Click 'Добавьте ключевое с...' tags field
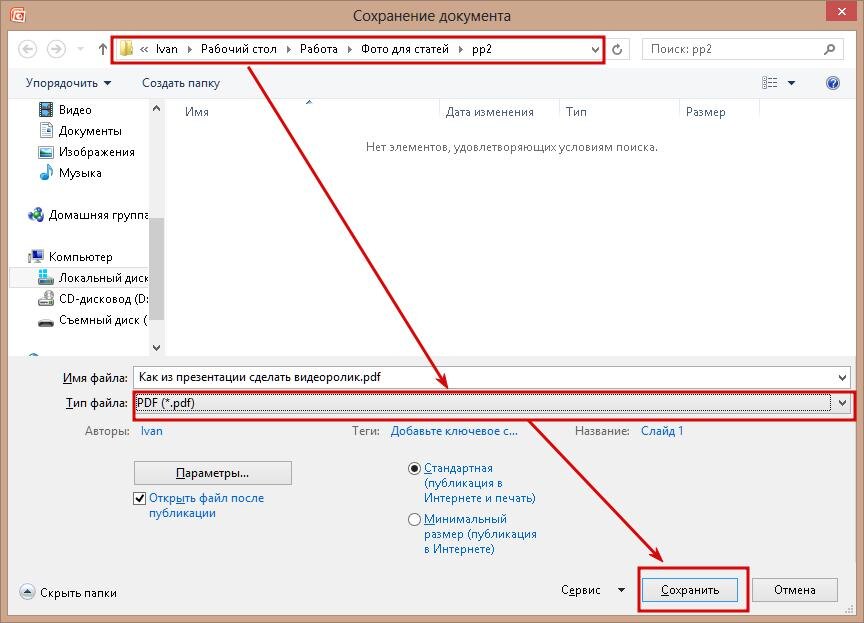The width and height of the screenshot is (864, 623). [x=454, y=431]
